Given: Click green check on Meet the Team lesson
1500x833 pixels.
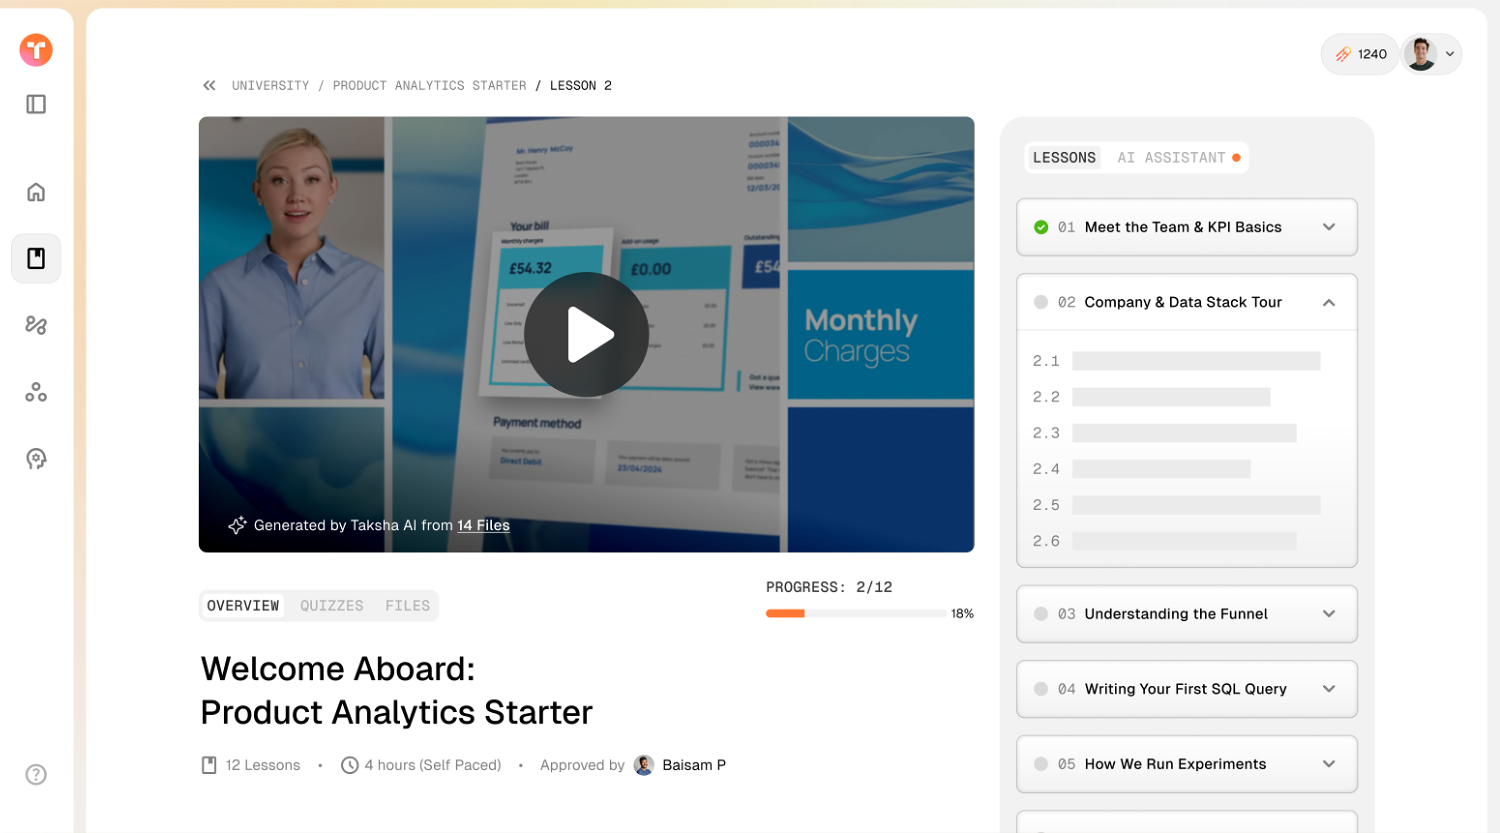Looking at the screenshot, I should 1041,227.
